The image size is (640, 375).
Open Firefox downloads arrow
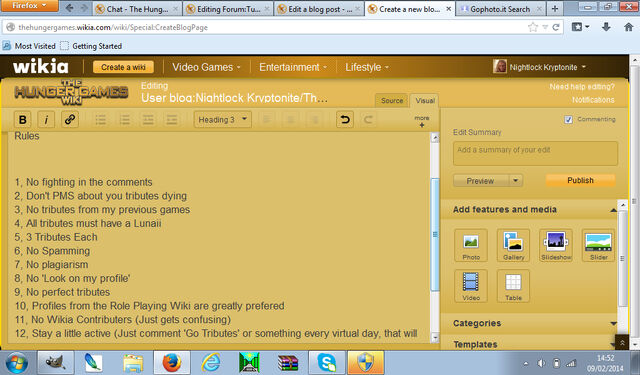pos(606,27)
